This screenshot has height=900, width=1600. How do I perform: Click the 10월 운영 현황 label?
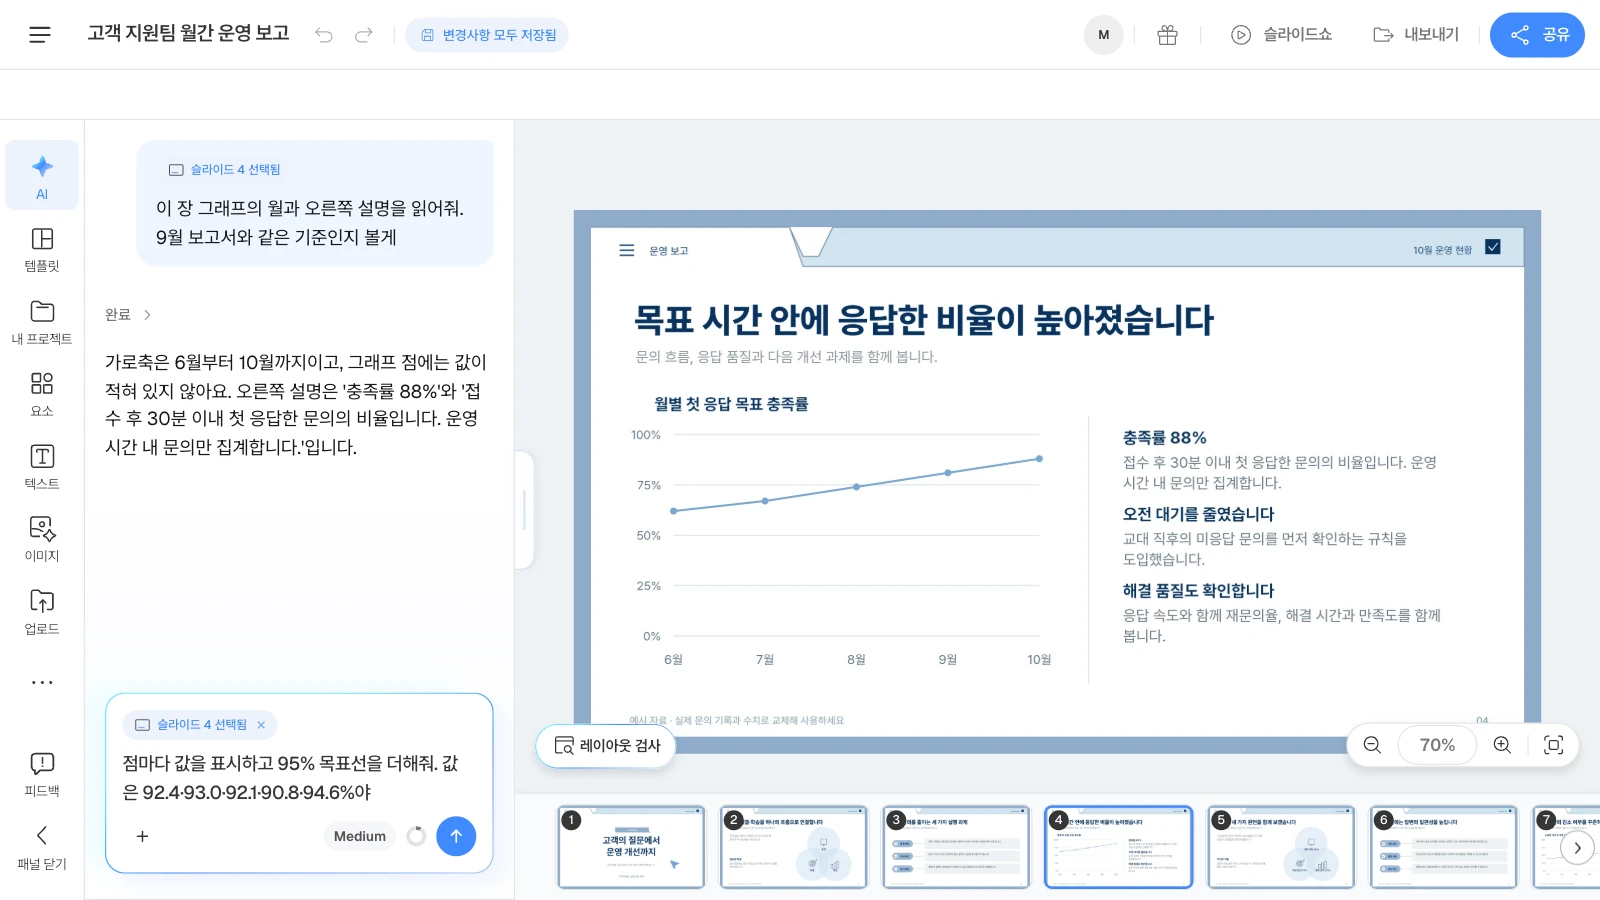pyautogui.click(x=1442, y=250)
